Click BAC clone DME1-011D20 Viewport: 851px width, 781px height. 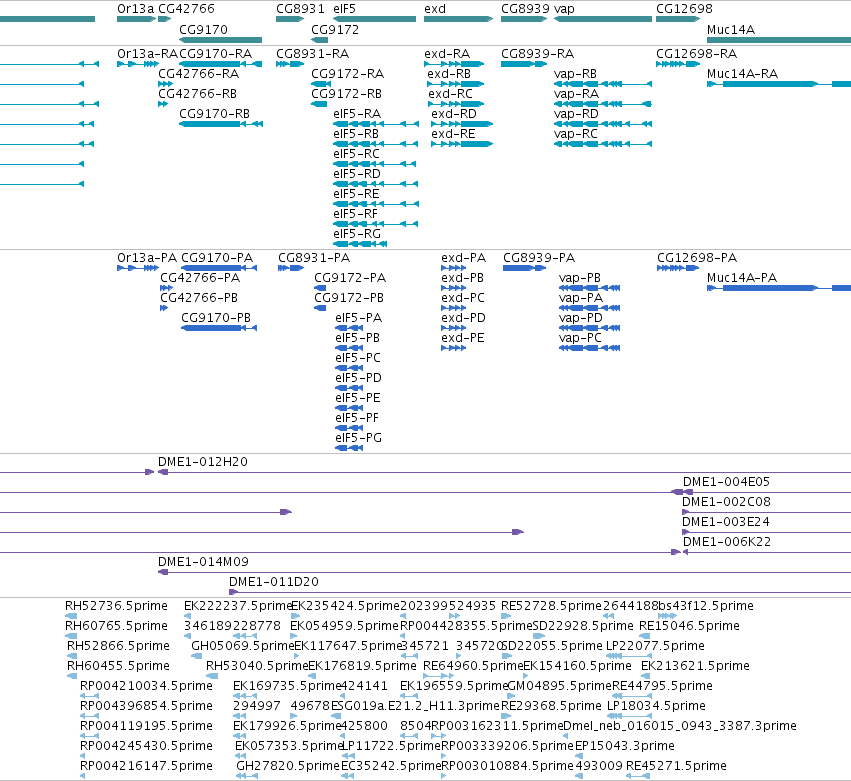[540, 593]
